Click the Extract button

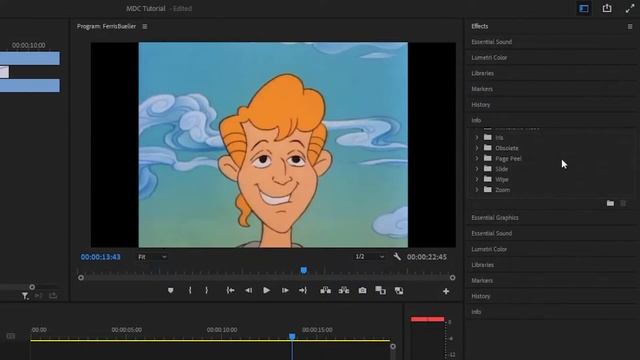click(x=344, y=290)
